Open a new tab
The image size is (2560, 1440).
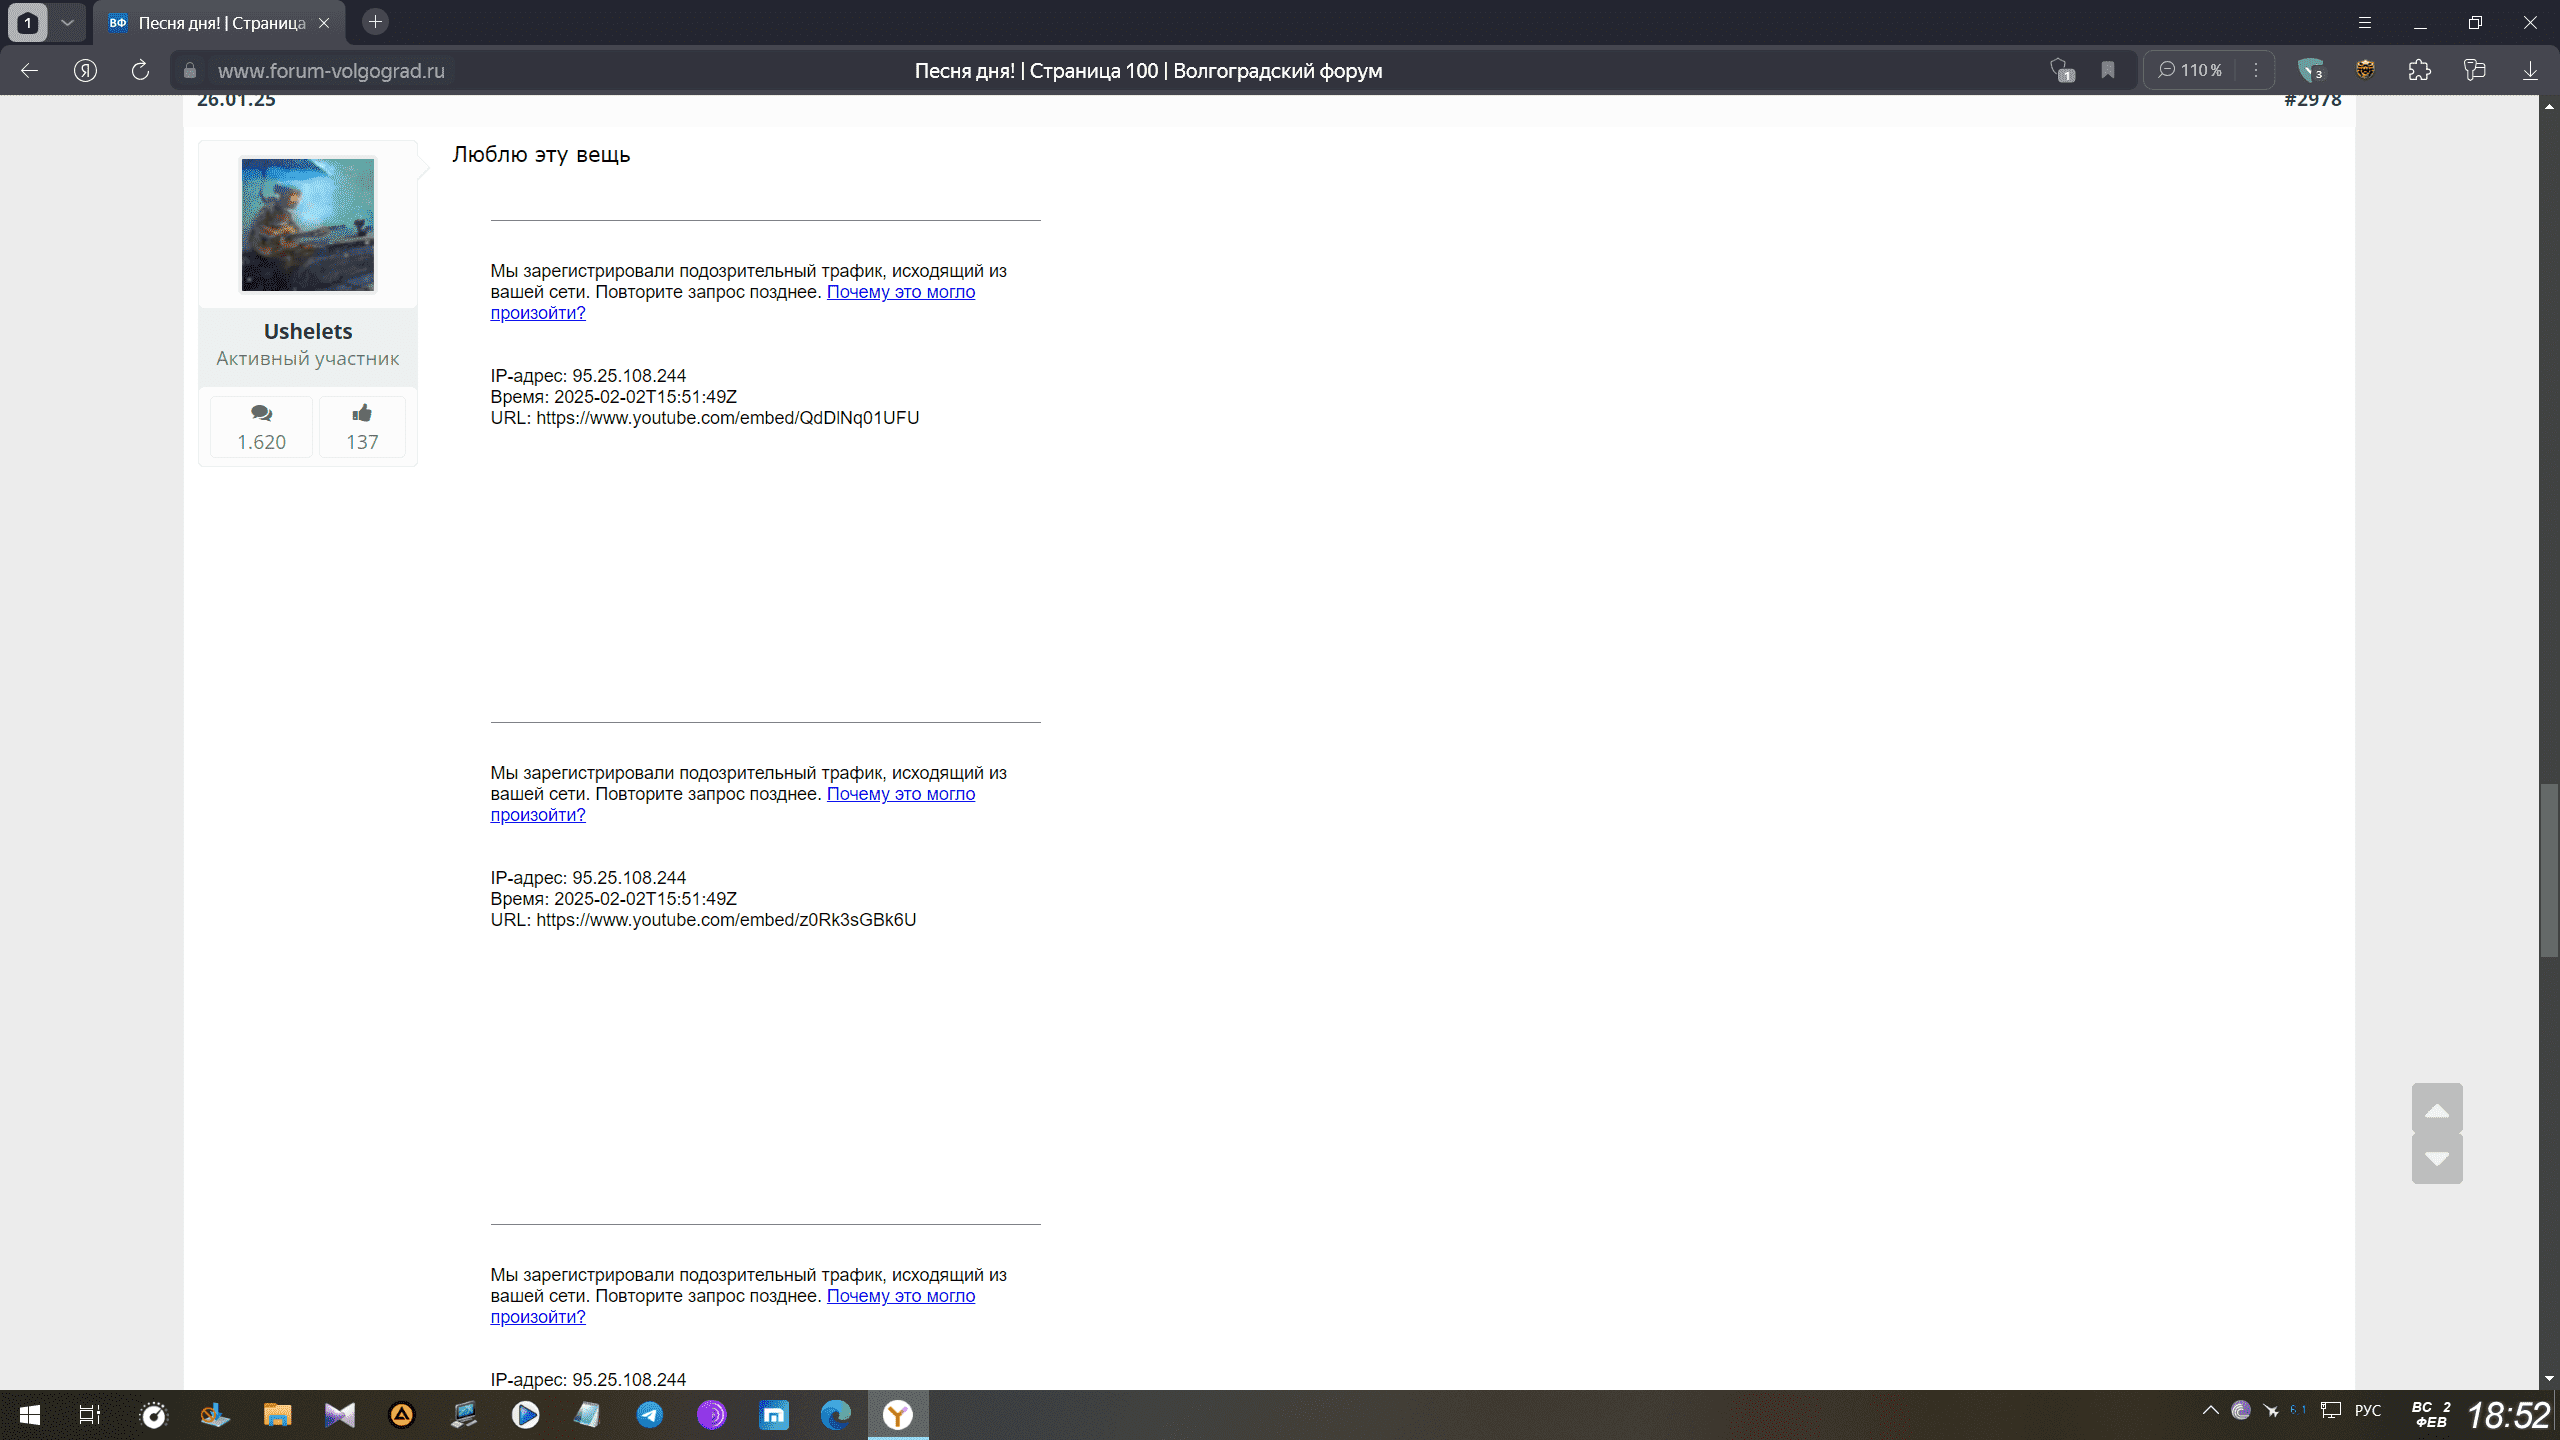point(375,22)
